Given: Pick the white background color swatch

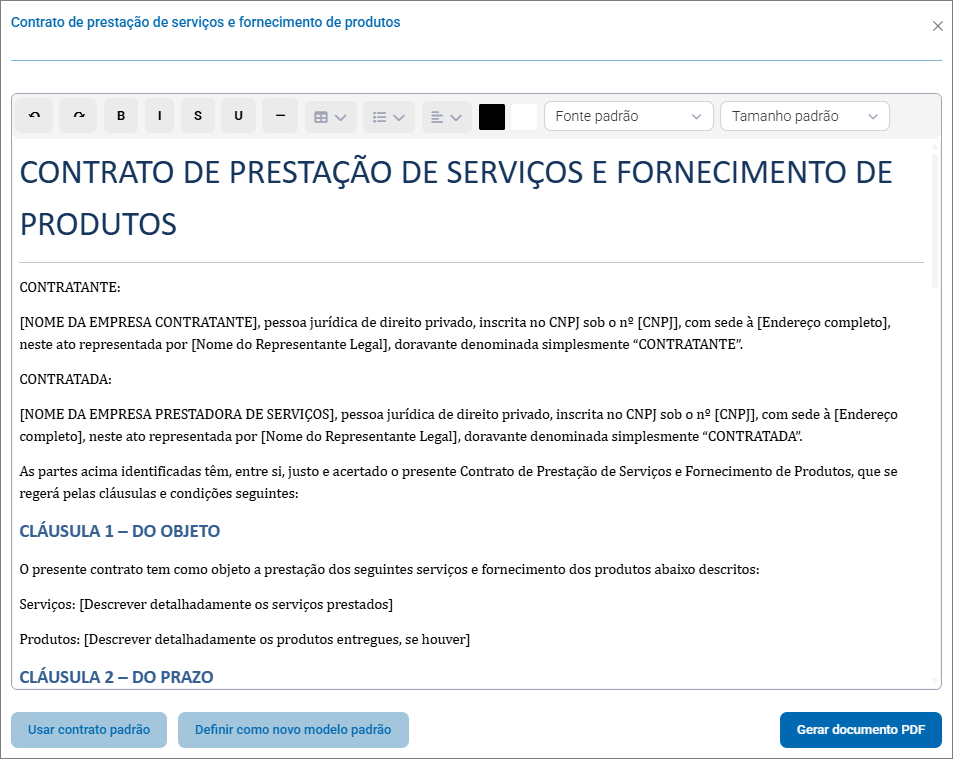Looking at the screenshot, I should (524, 117).
